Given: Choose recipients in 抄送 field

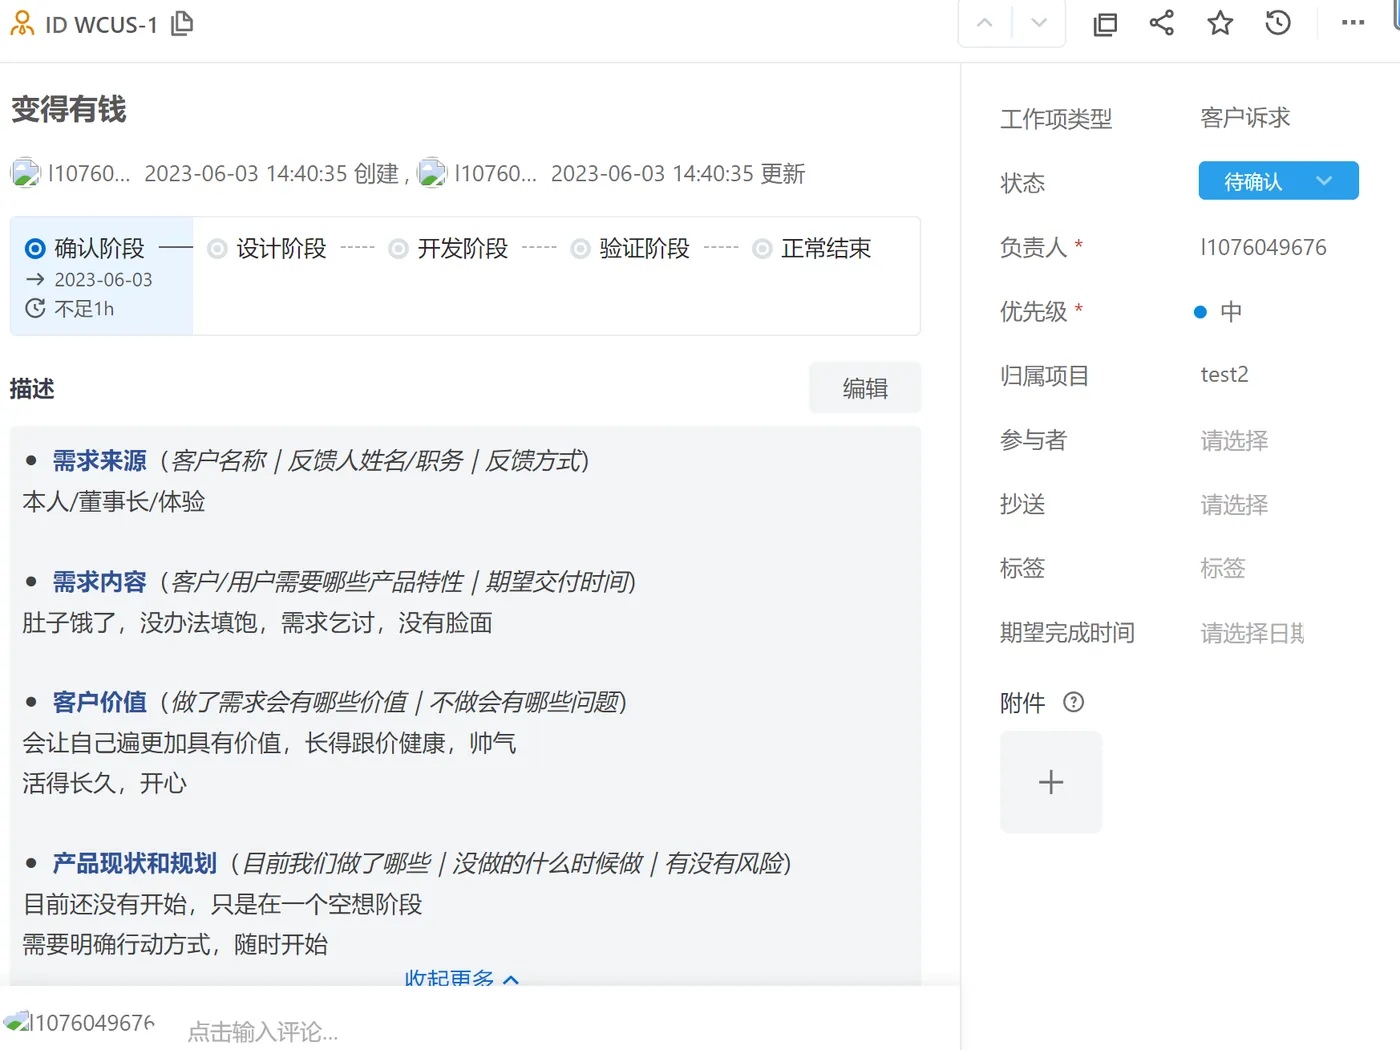Looking at the screenshot, I should click(1234, 504).
